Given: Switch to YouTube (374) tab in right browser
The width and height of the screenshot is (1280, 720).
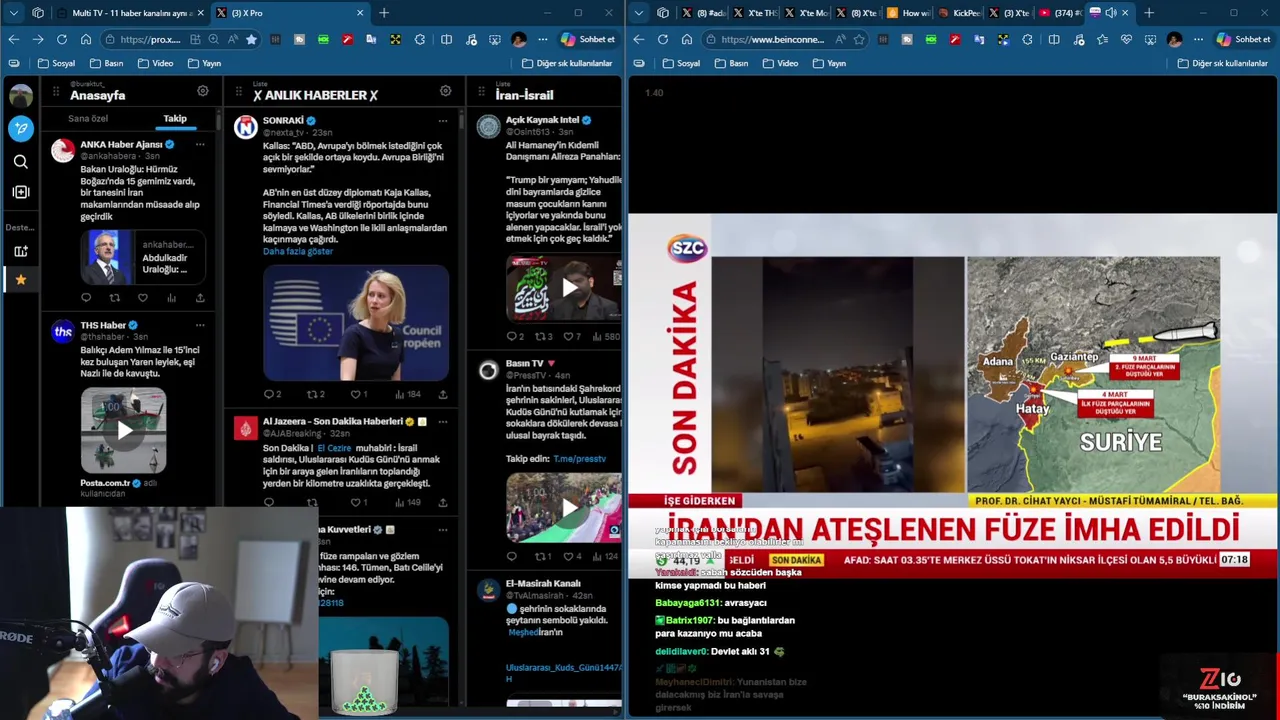Looking at the screenshot, I should pyautogui.click(x=1060, y=13).
